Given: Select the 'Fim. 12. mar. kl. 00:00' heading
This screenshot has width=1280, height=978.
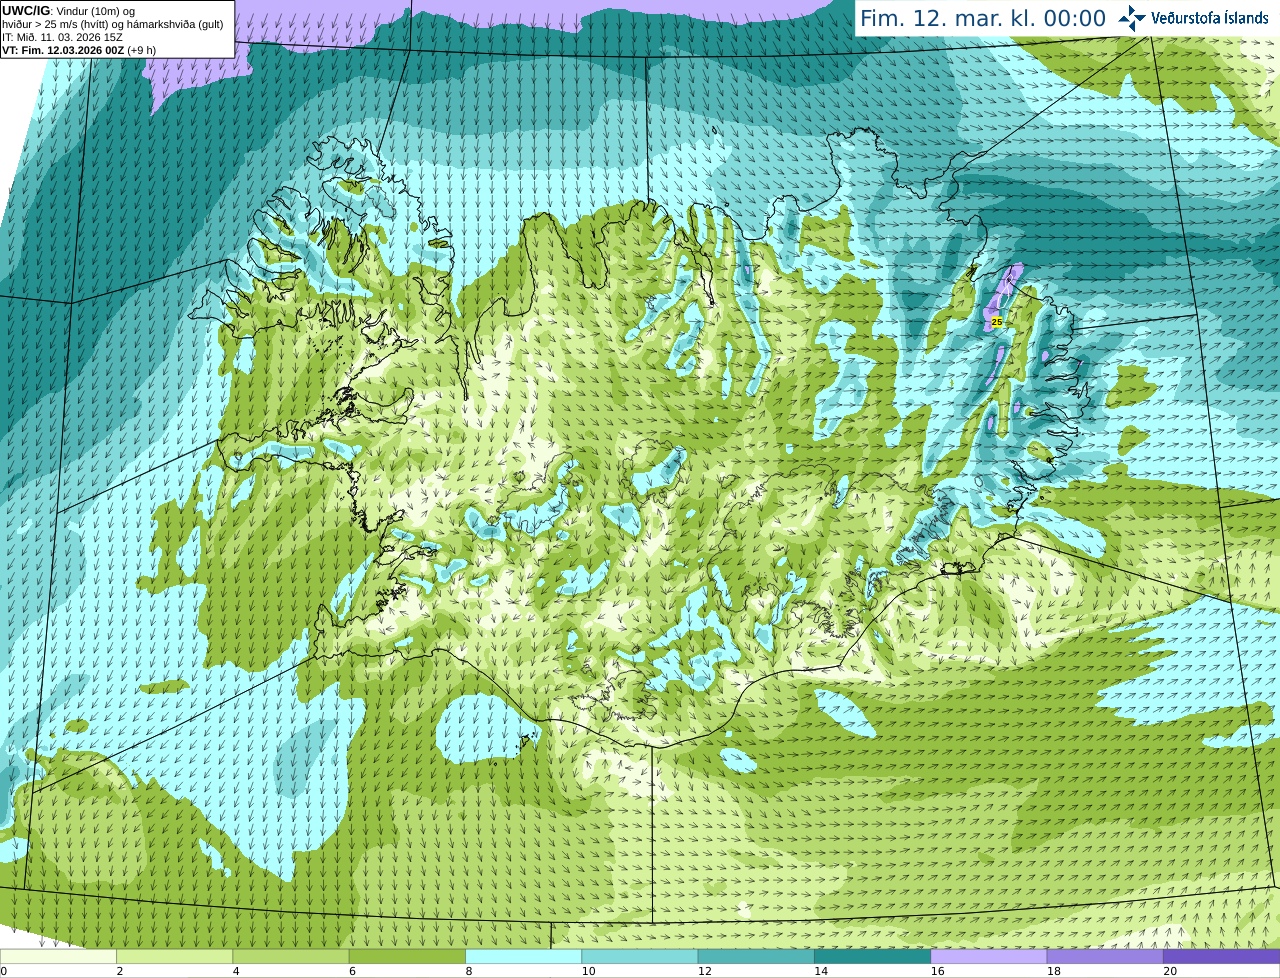Looking at the screenshot, I should [x=983, y=18].
